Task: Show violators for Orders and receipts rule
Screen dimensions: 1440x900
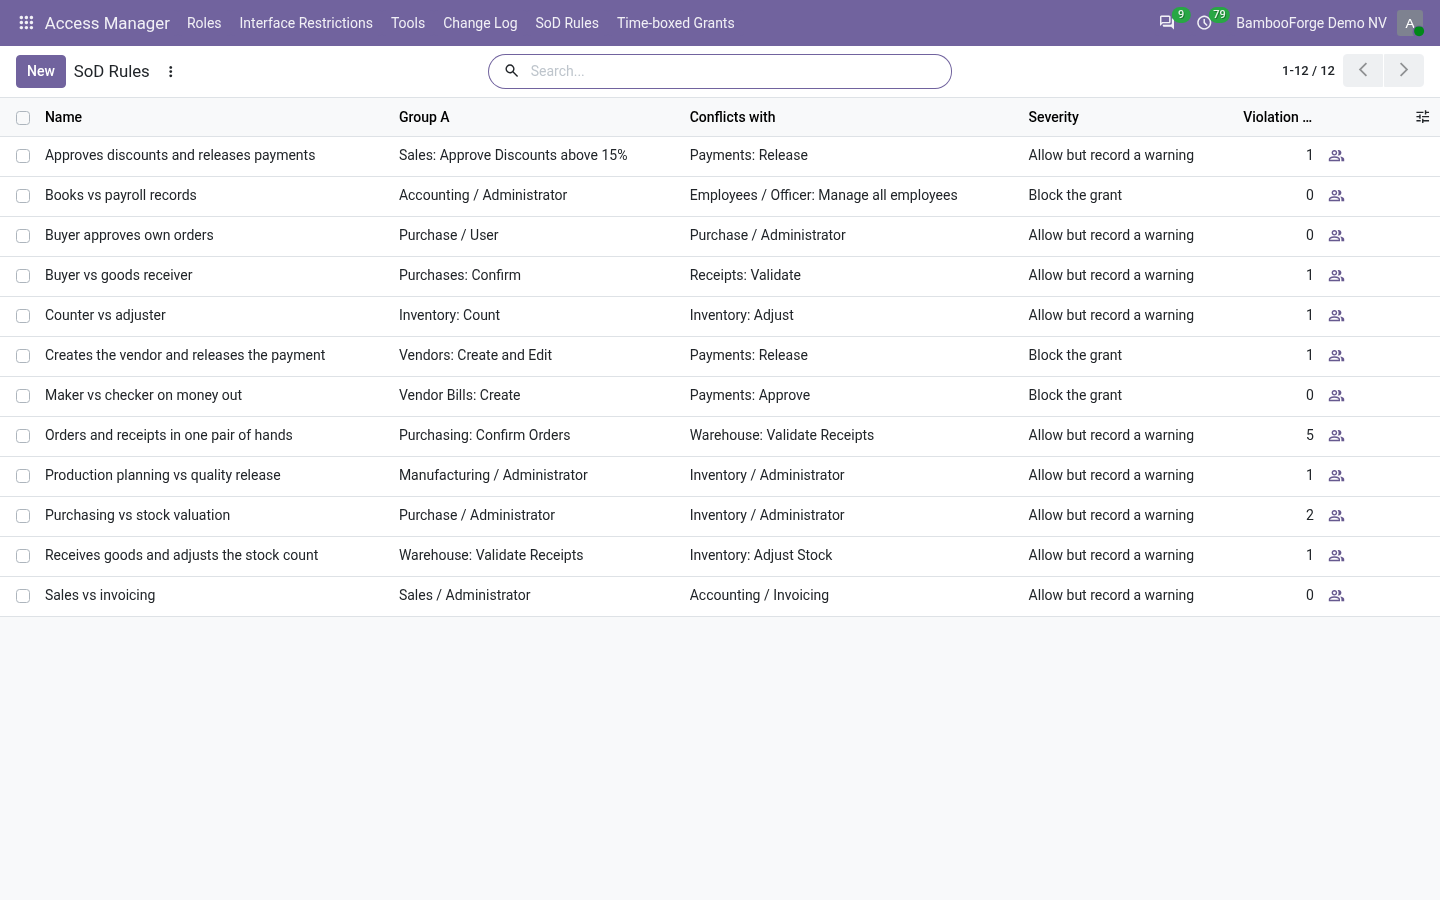Action: 1336,436
